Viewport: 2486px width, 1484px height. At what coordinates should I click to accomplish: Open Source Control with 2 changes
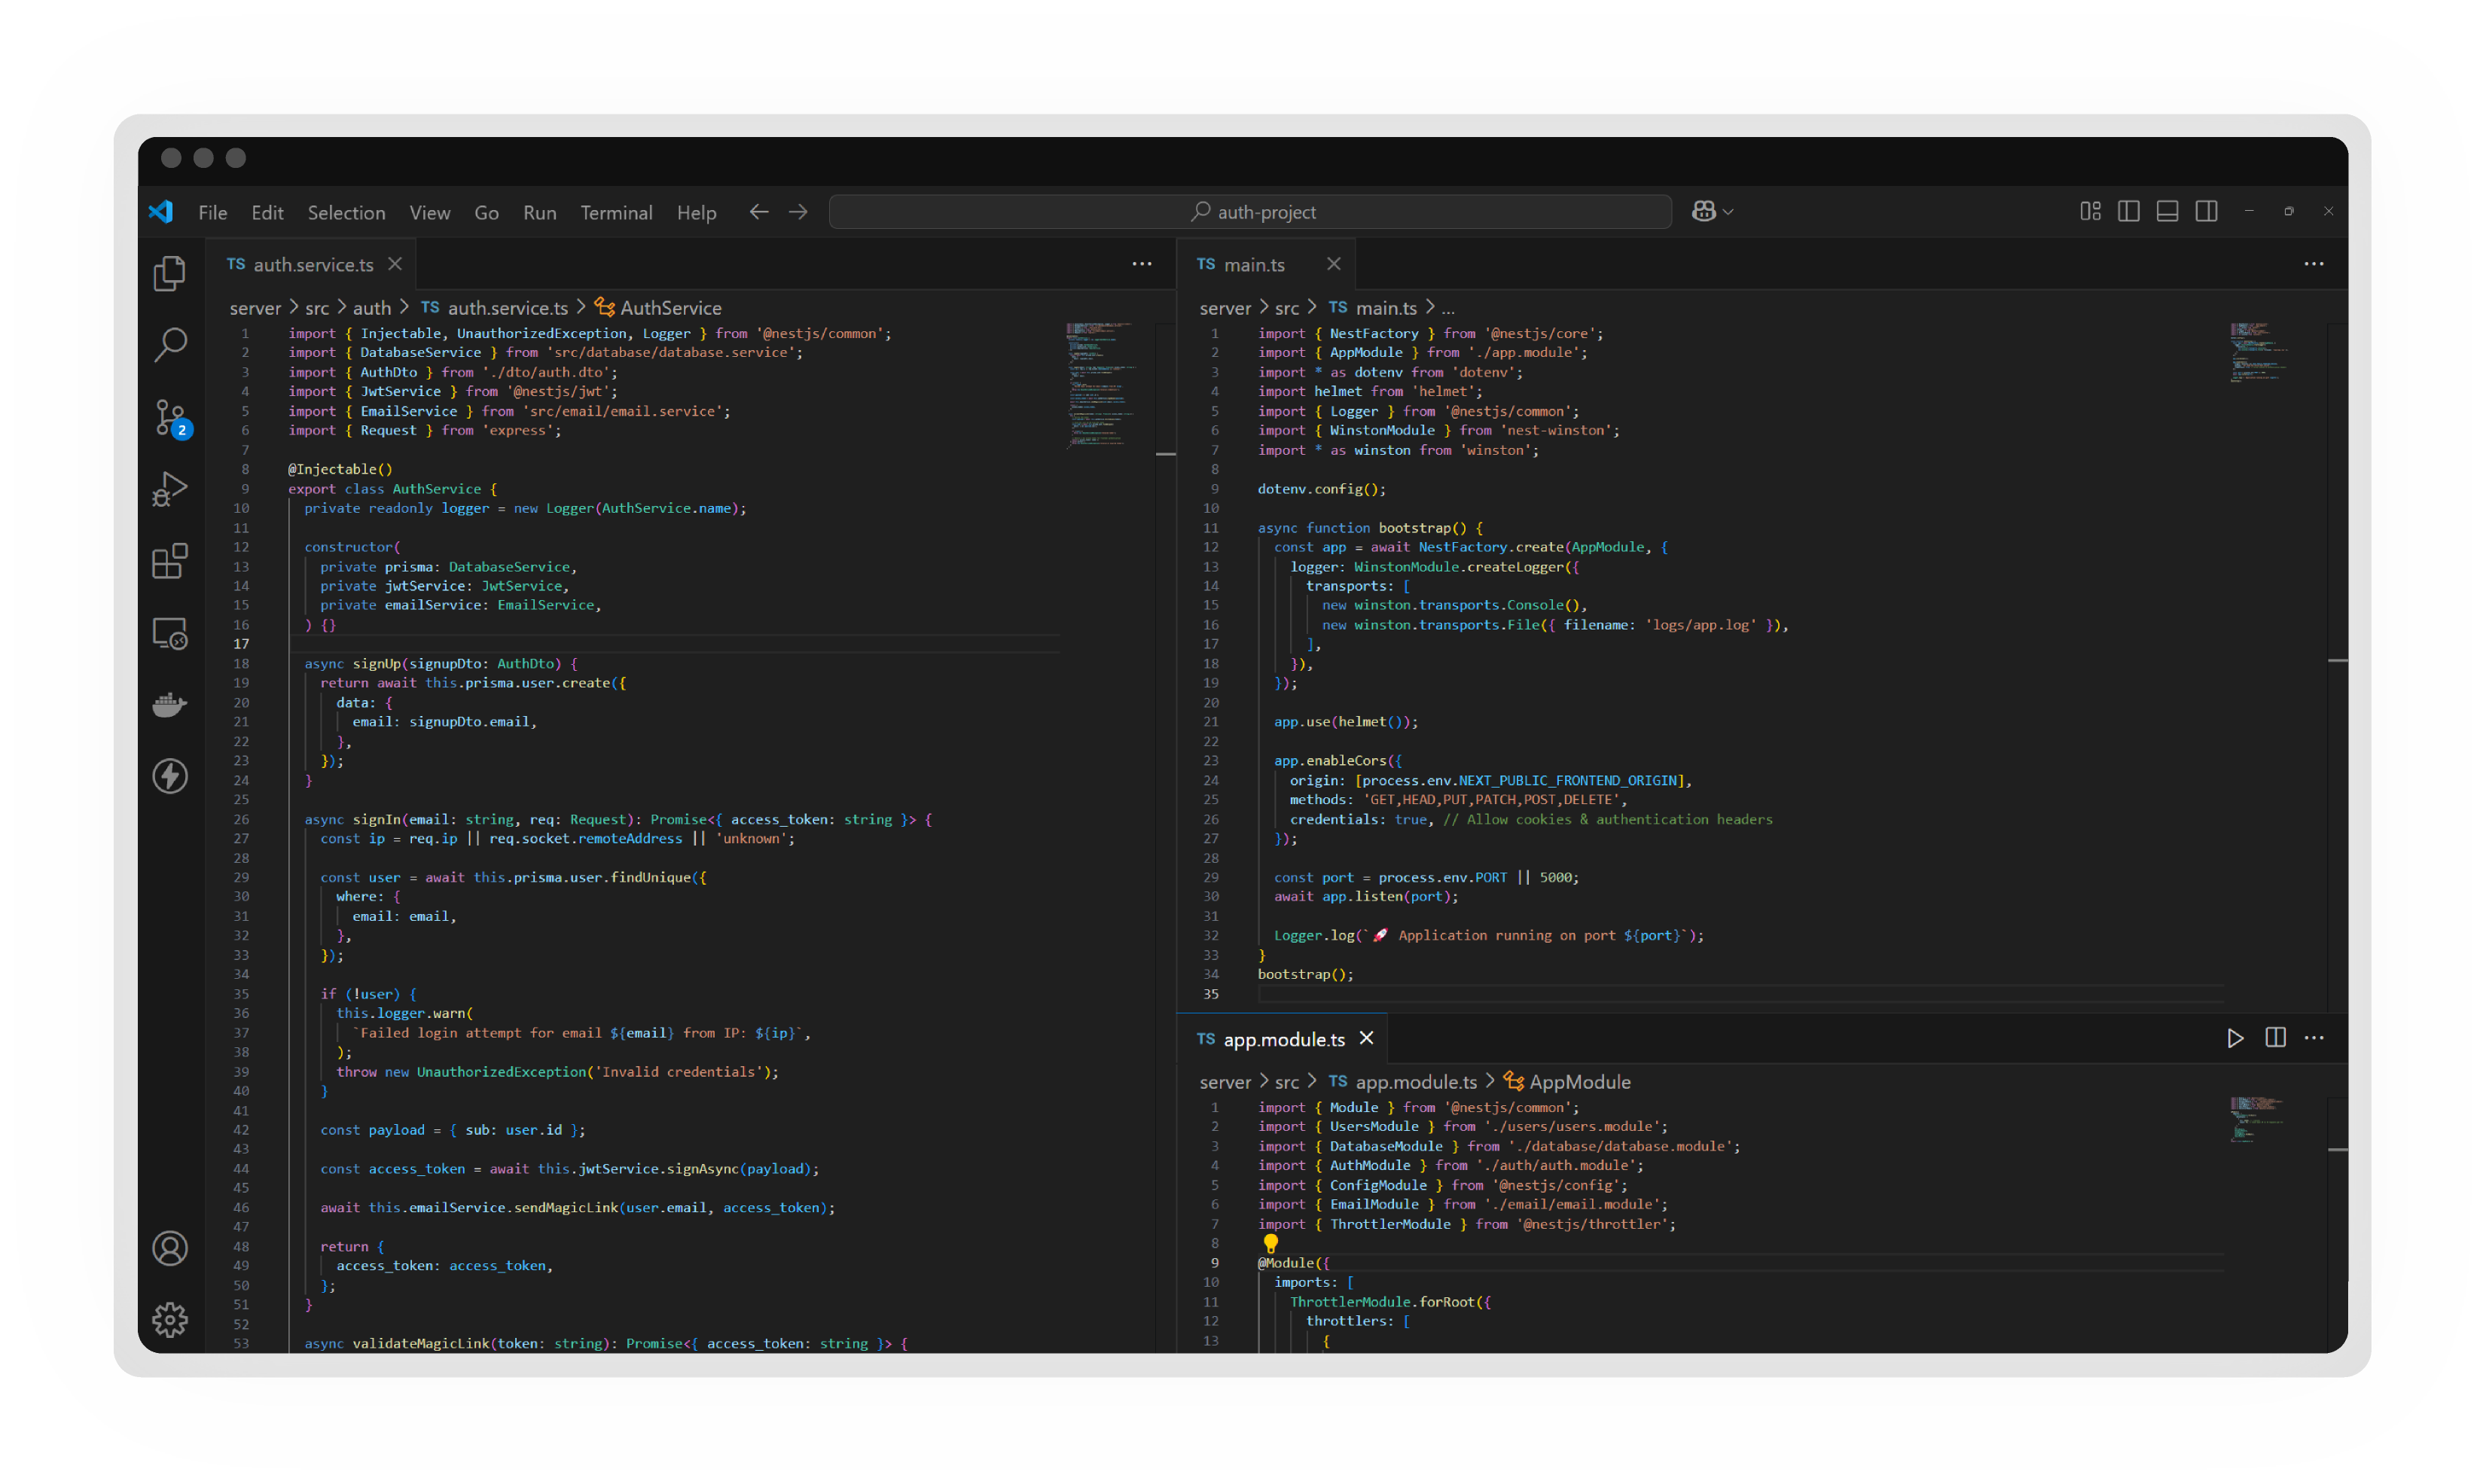[170, 417]
